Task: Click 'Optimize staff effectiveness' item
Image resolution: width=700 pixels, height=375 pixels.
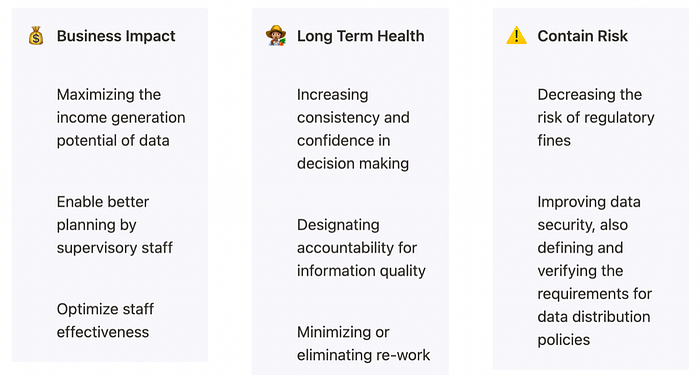Action: pyautogui.click(x=105, y=321)
